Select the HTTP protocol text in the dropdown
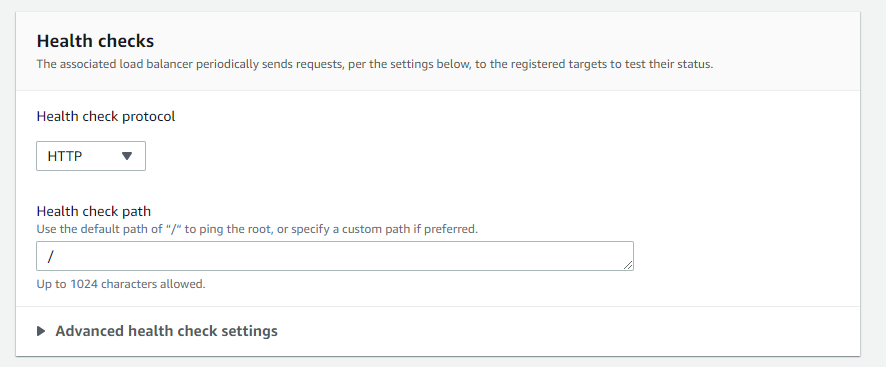The height and width of the screenshot is (367, 886). (x=65, y=156)
